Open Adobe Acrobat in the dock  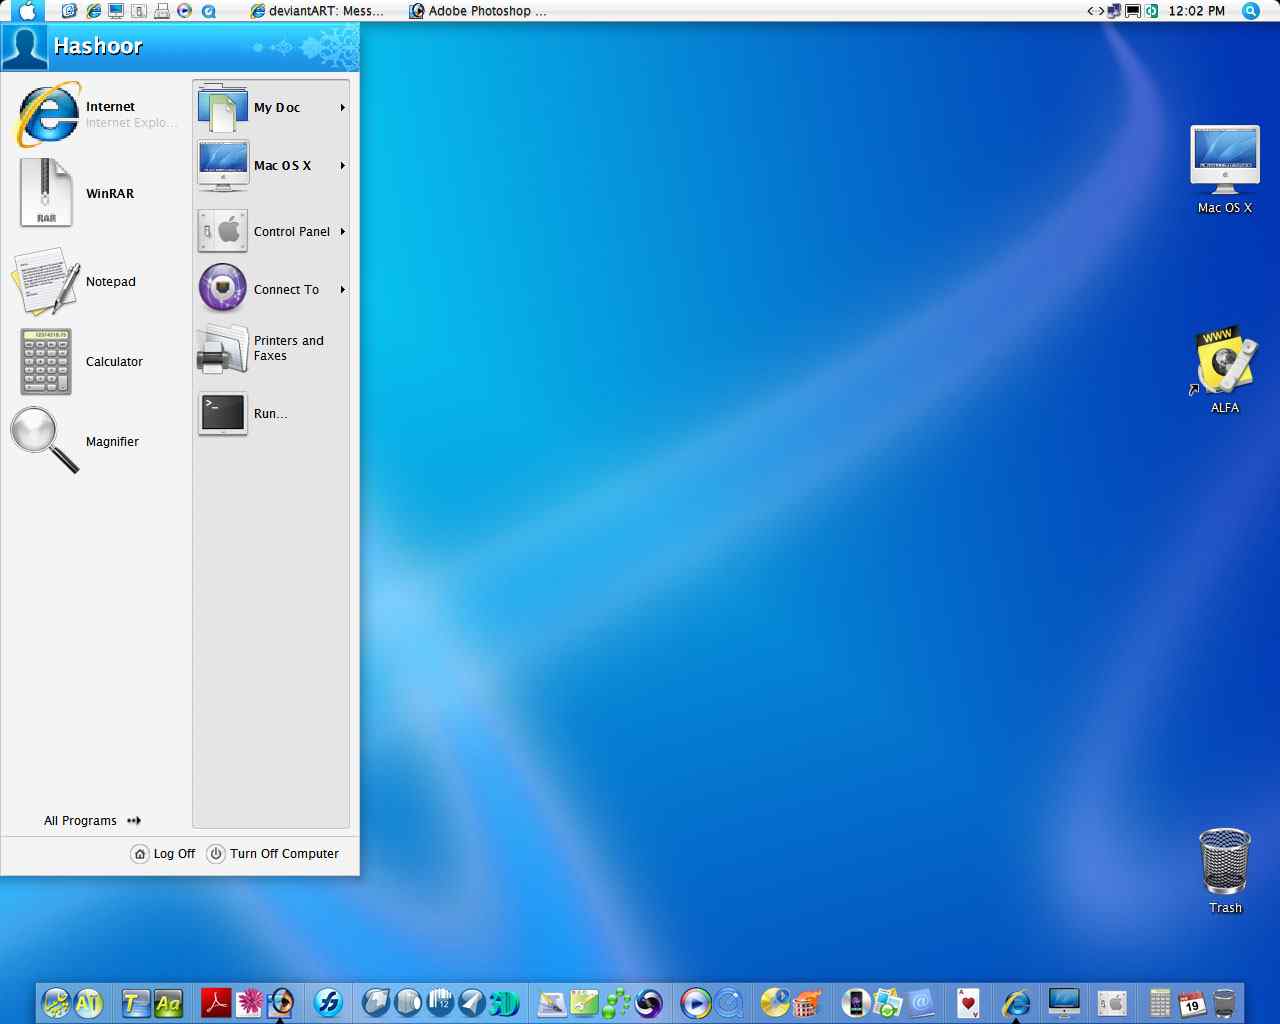point(216,1002)
